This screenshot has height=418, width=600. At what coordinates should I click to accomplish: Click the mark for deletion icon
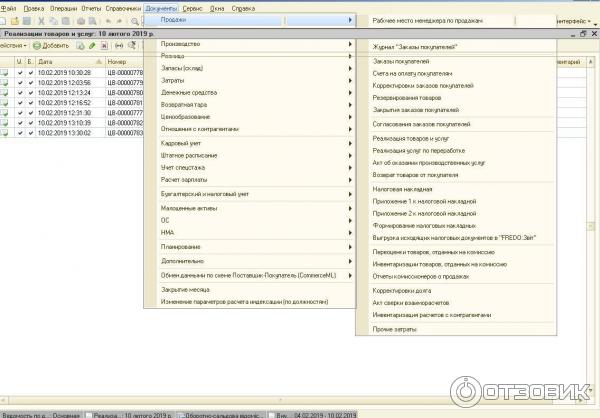104,46
